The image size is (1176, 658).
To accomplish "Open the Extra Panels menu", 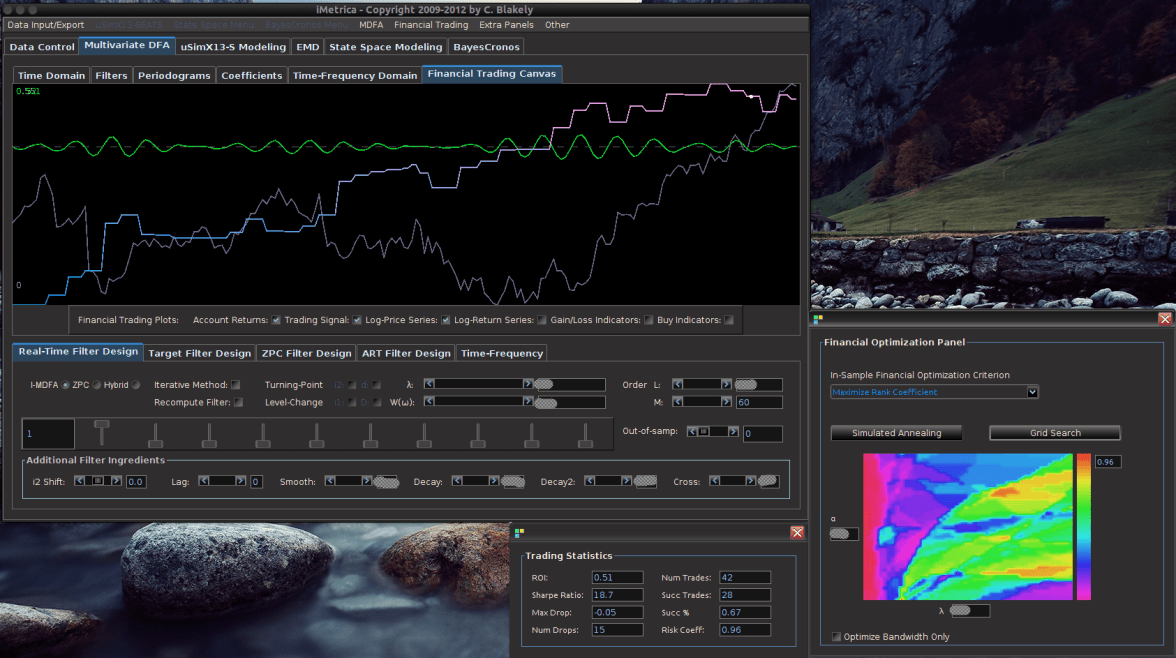I will [x=506, y=25].
